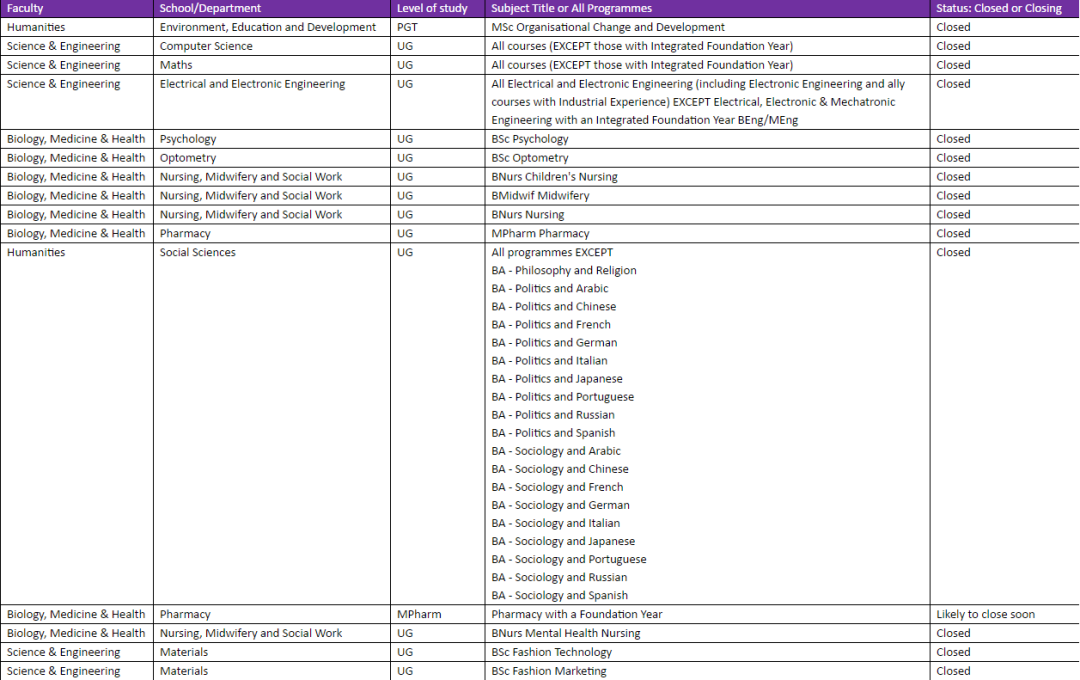
Task: Click the MPharm Pharmacy subject cell
Action: (540, 234)
